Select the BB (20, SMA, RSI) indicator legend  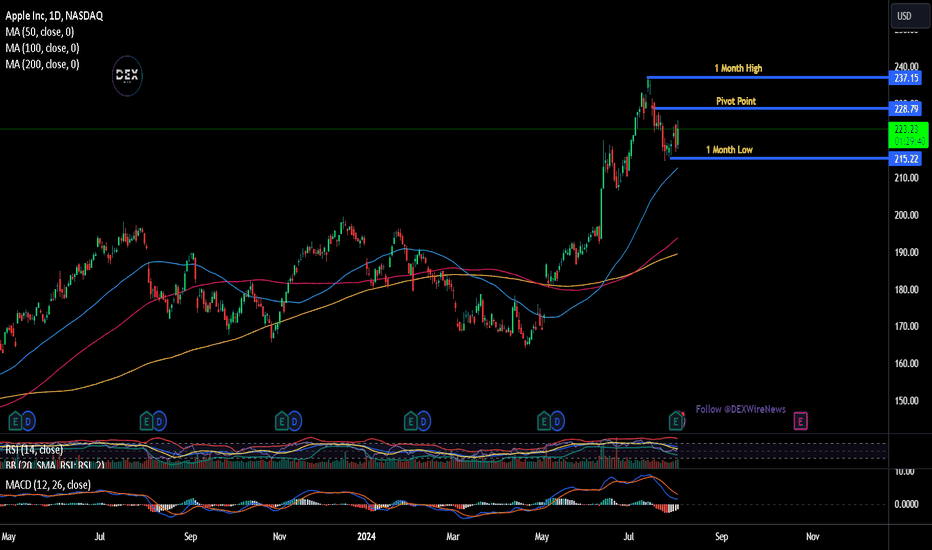pos(55,465)
